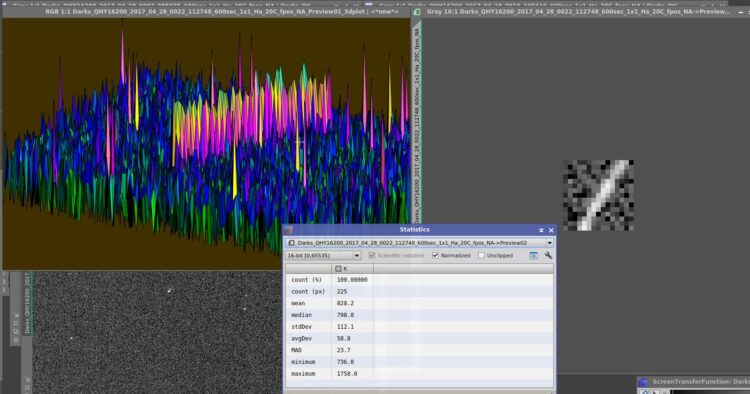Click the 3D plot image view

(206, 143)
